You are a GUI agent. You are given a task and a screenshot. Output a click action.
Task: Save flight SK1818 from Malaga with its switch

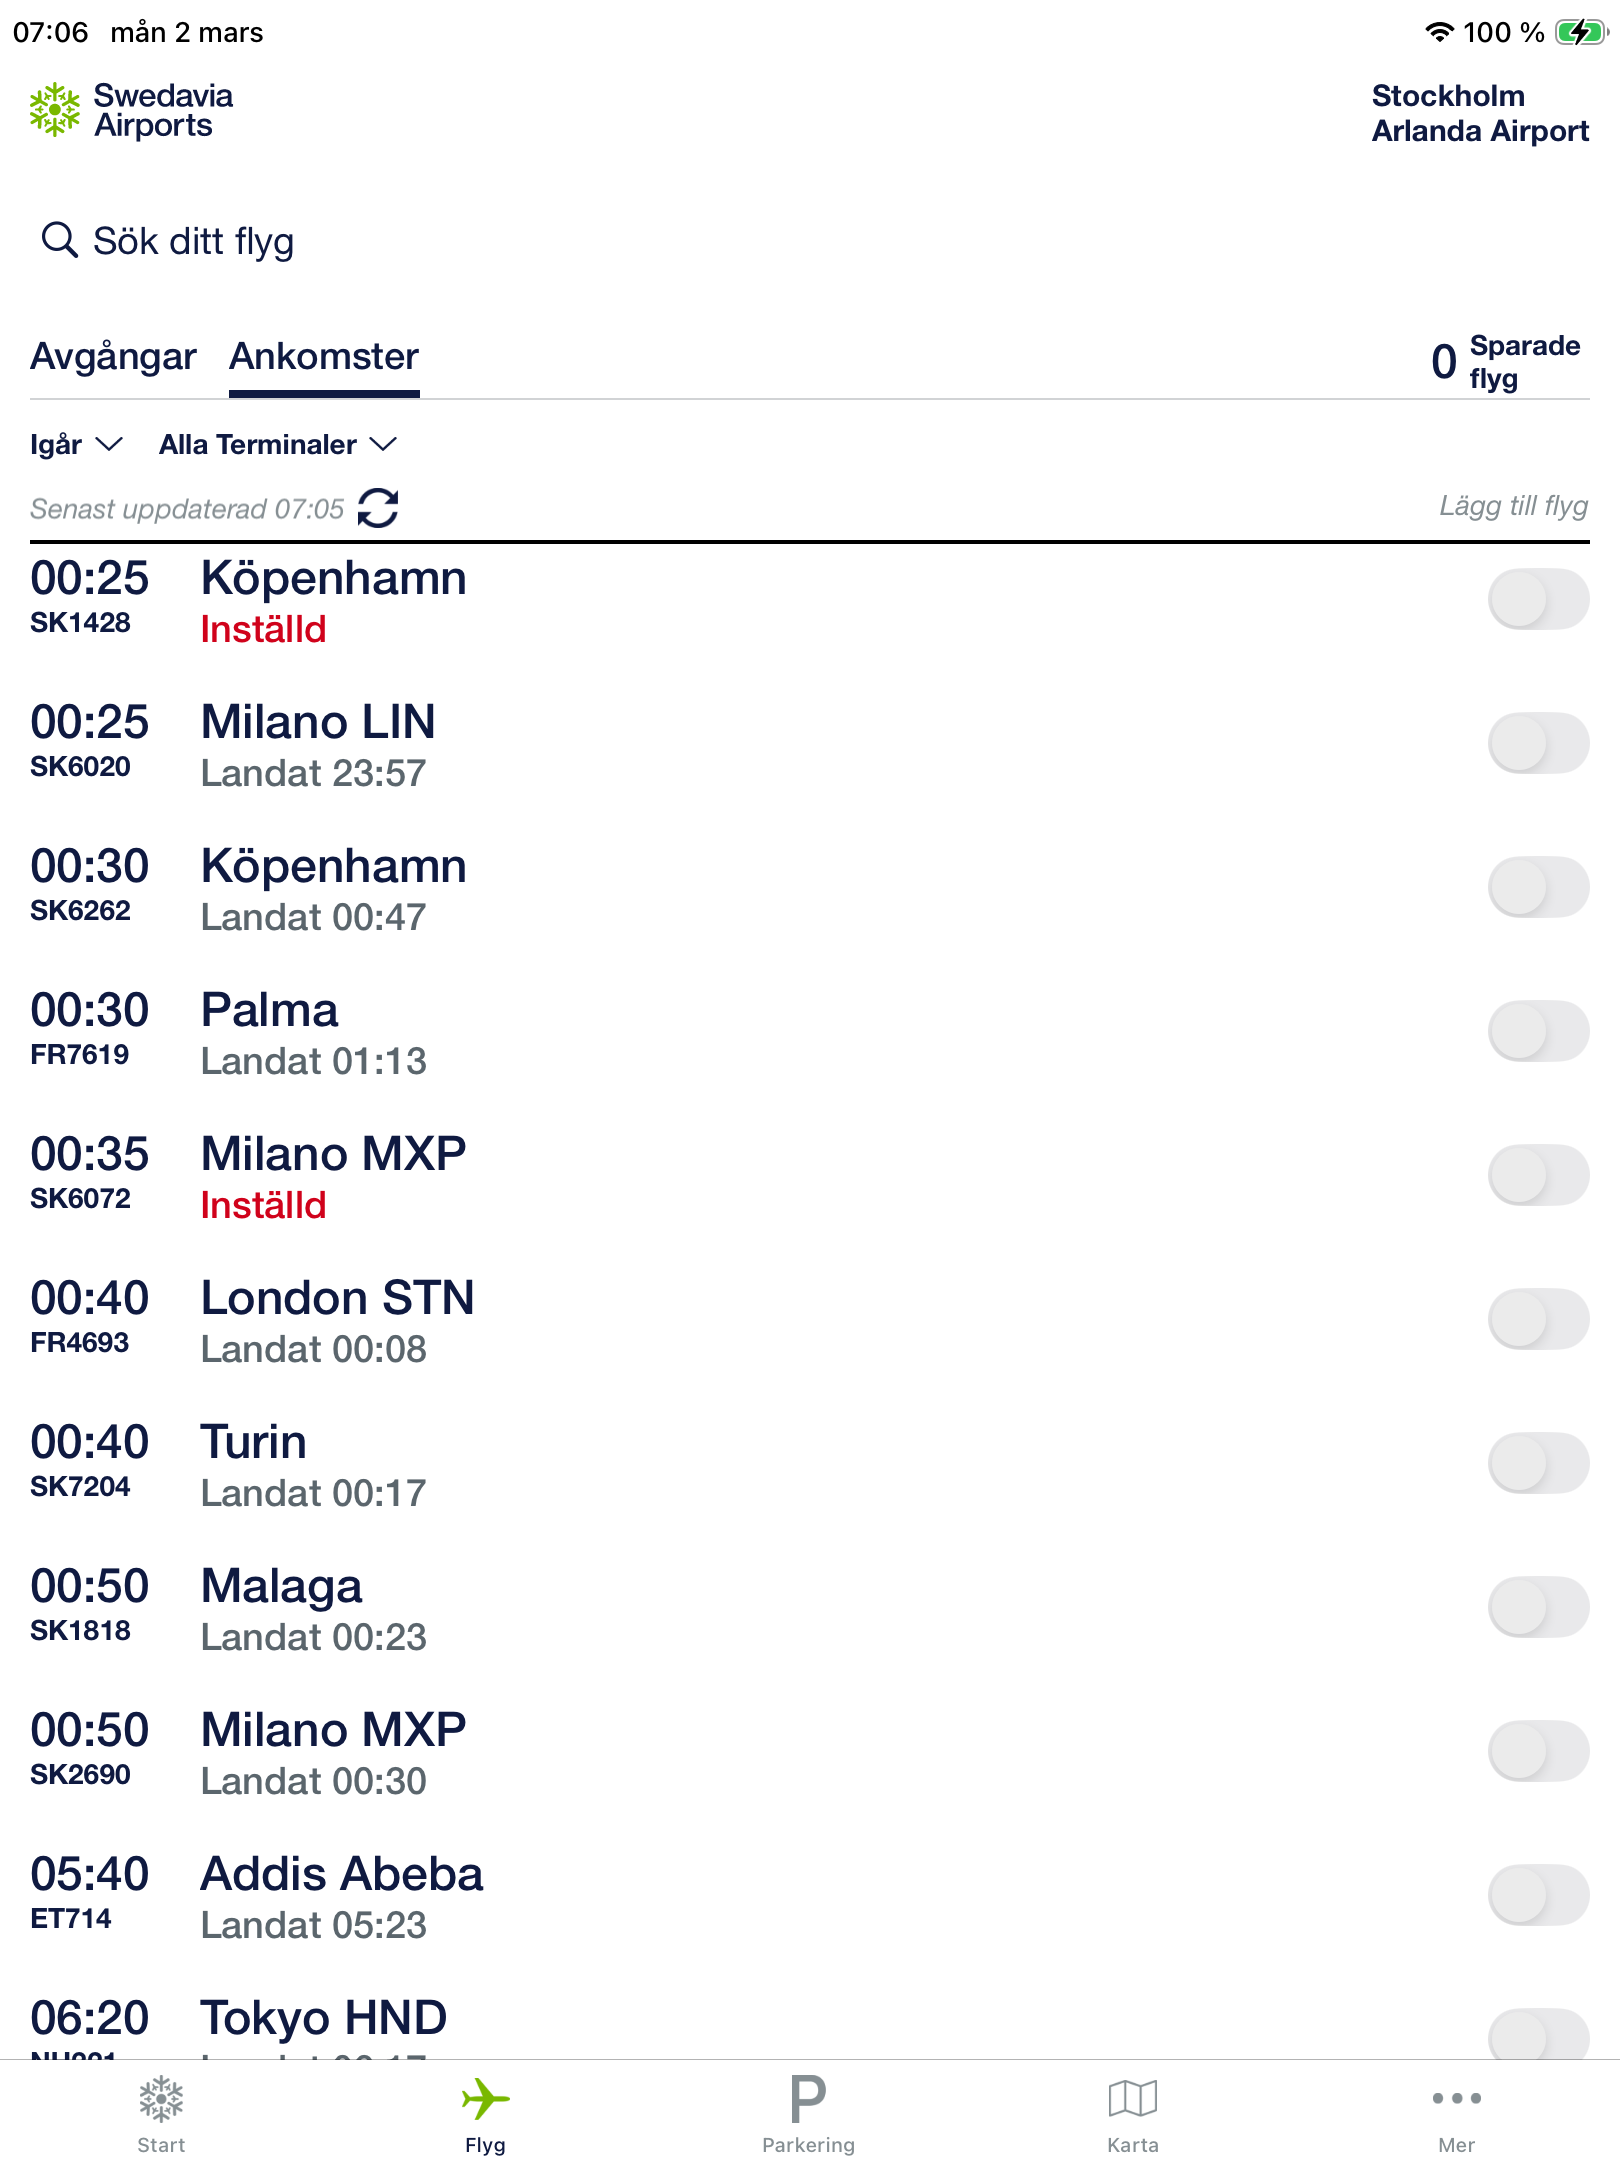coord(1537,1607)
